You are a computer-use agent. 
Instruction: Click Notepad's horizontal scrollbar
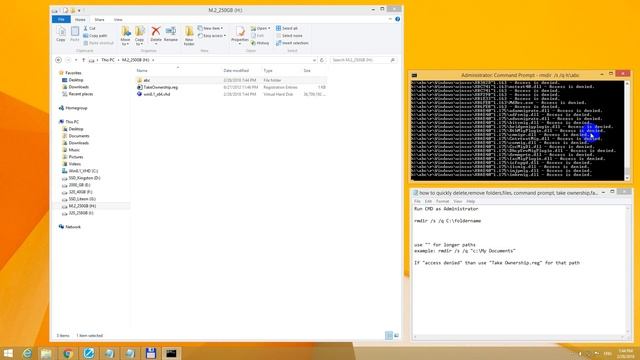tap(519, 337)
